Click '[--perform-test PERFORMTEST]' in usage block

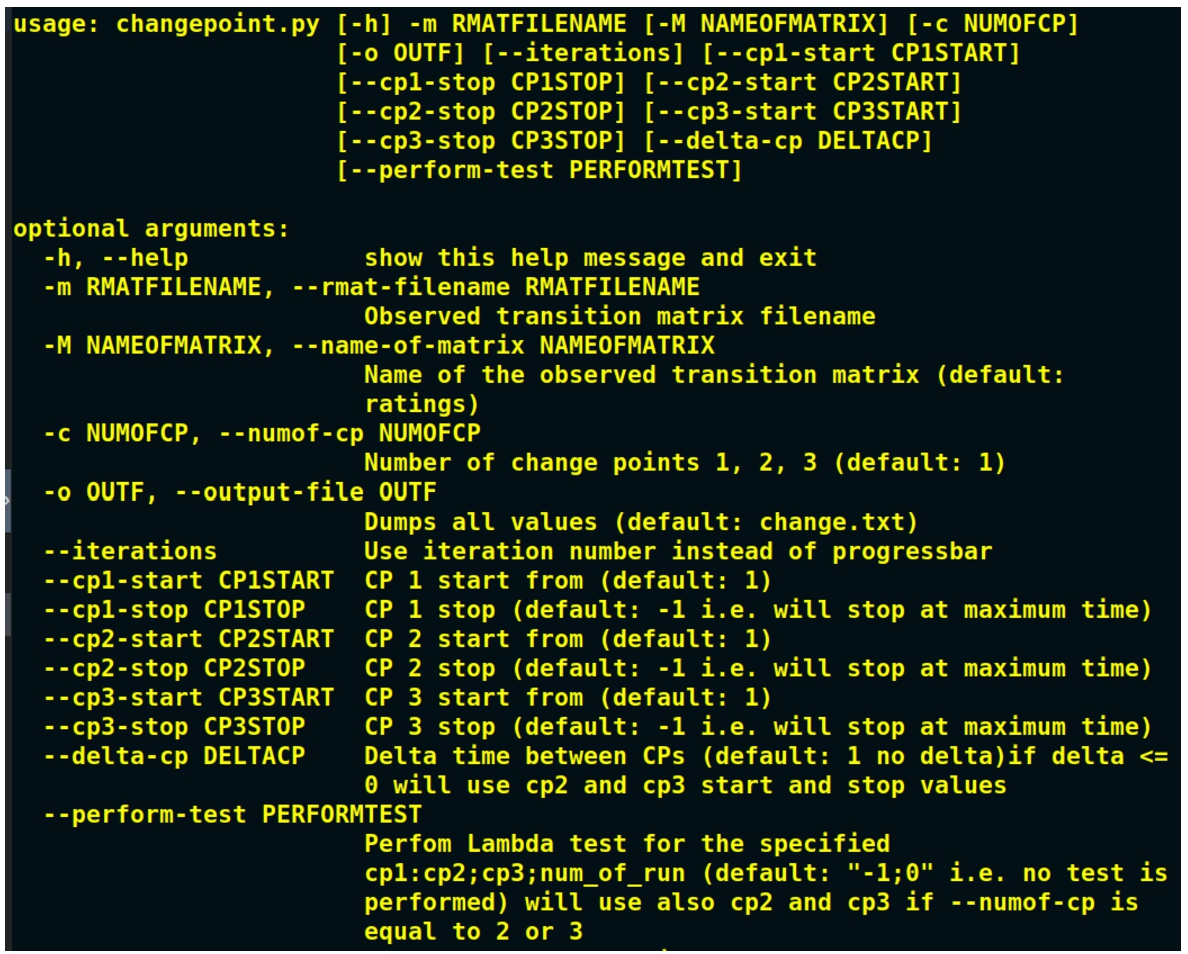[x=539, y=170]
